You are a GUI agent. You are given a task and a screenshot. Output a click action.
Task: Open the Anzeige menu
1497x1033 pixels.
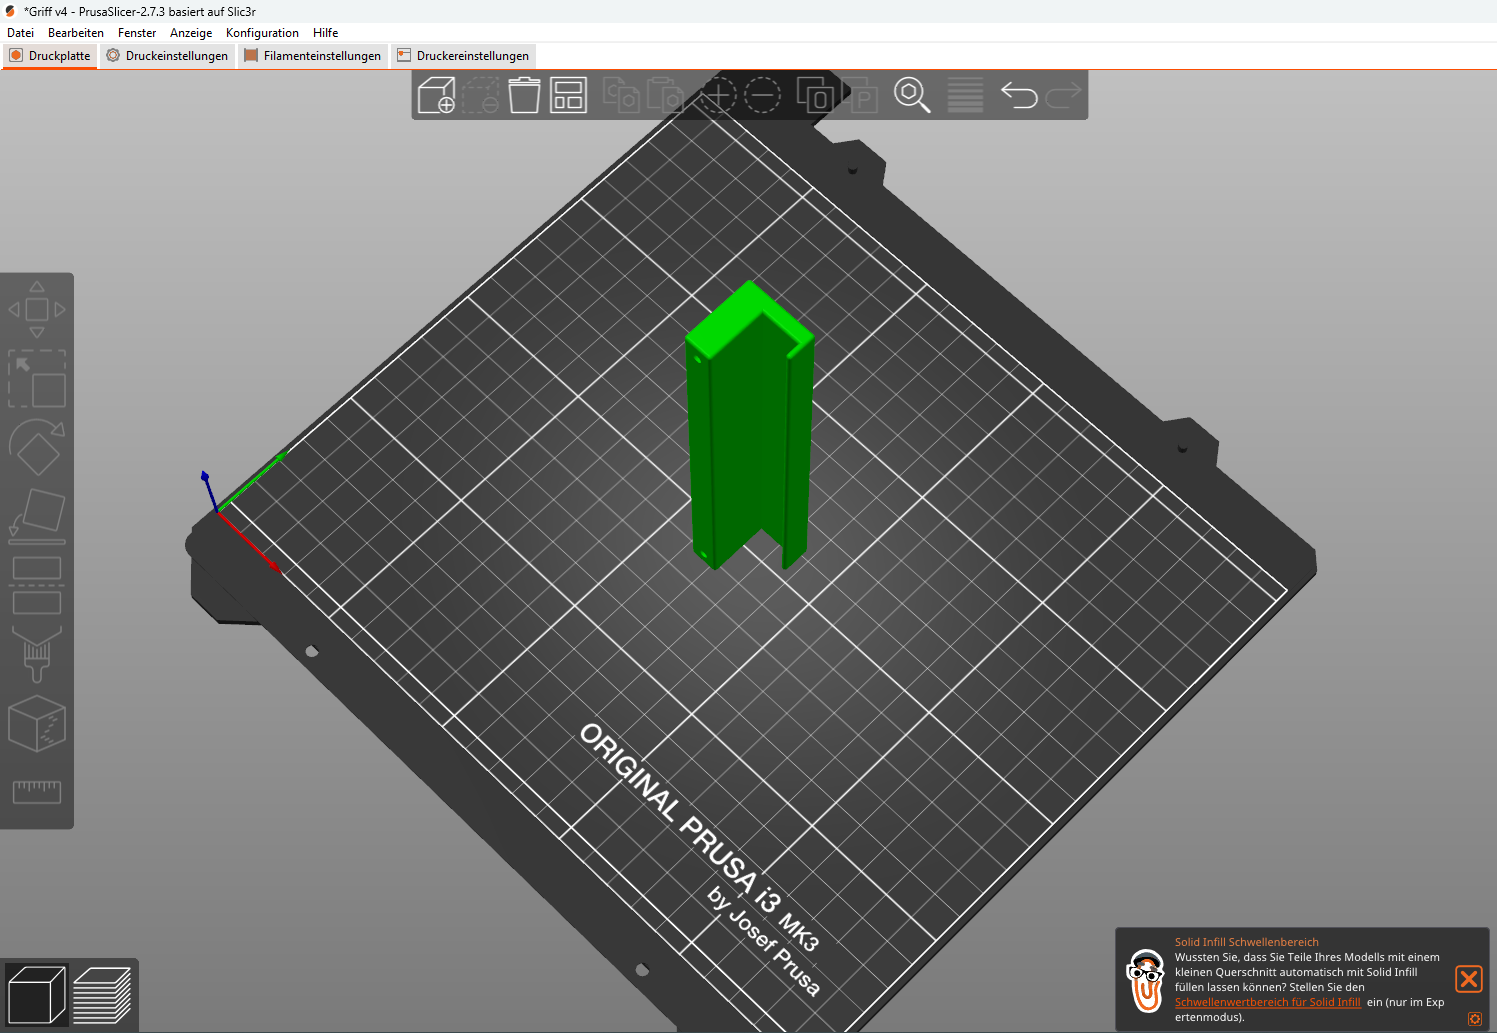[191, 33]
